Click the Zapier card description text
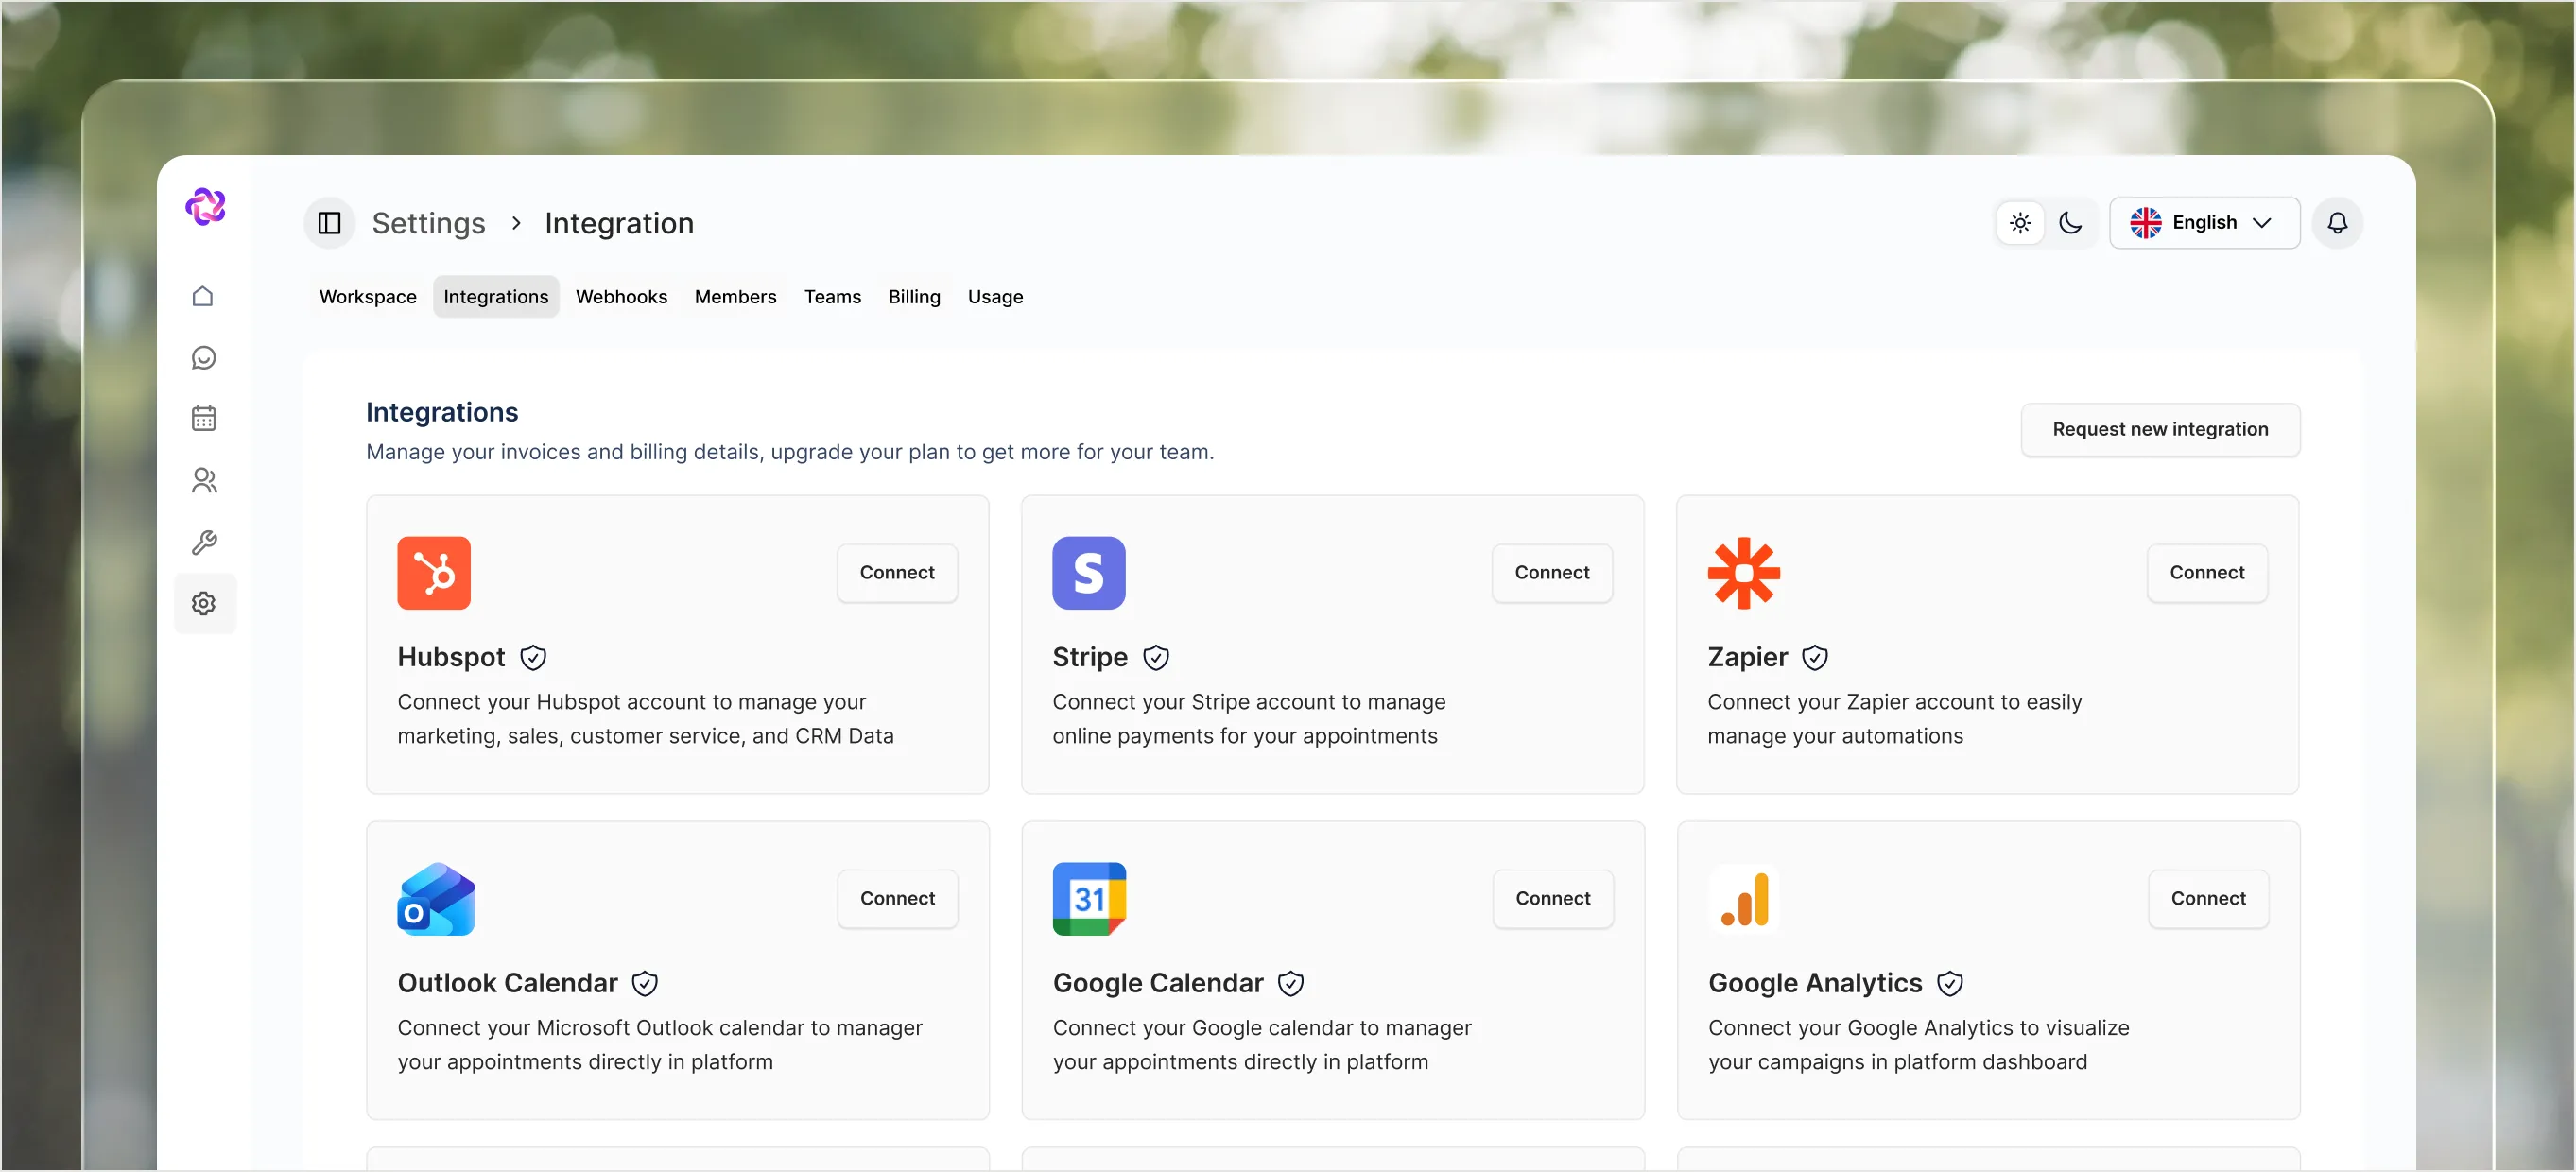 point(1894,719)
